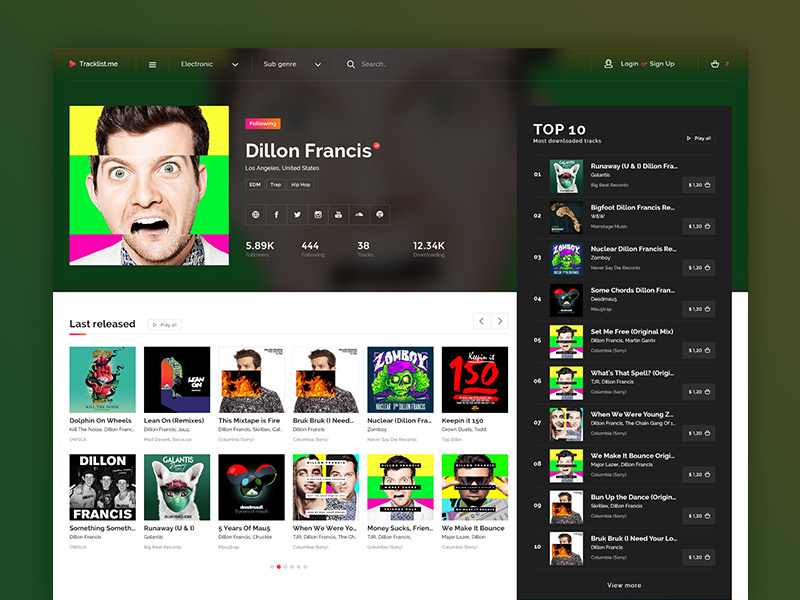Image resolution: width=800 pixels, height=600 pixels.
Task: Open the SoundCloud profile icon
Action: (359, 215)
